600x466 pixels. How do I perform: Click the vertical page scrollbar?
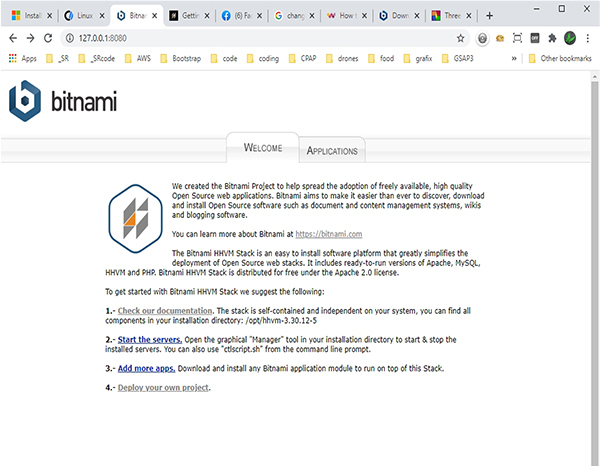click(x=594, y=273)
